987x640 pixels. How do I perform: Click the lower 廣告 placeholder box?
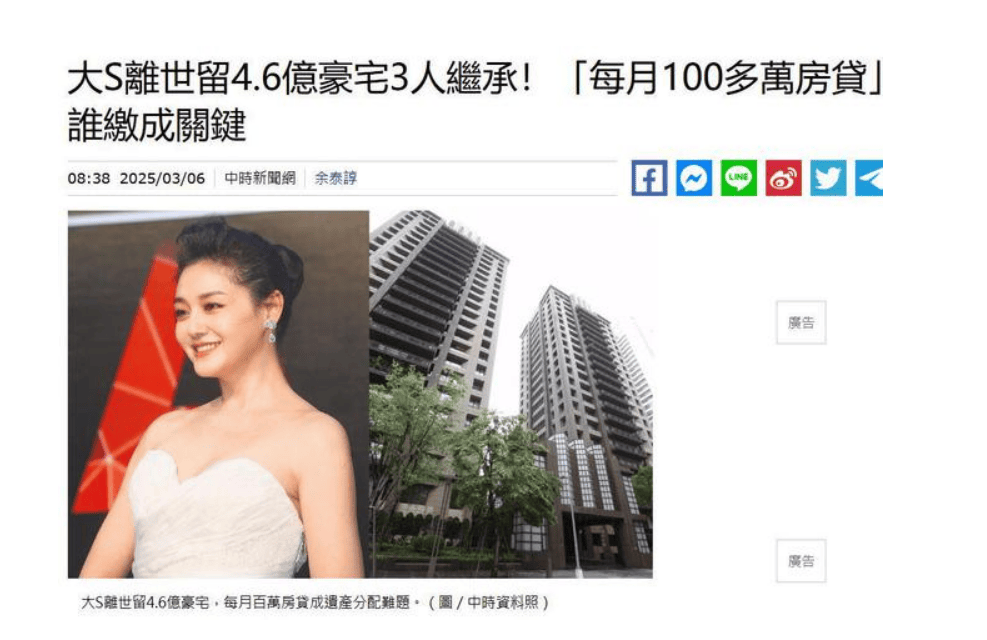coord(801,561)
